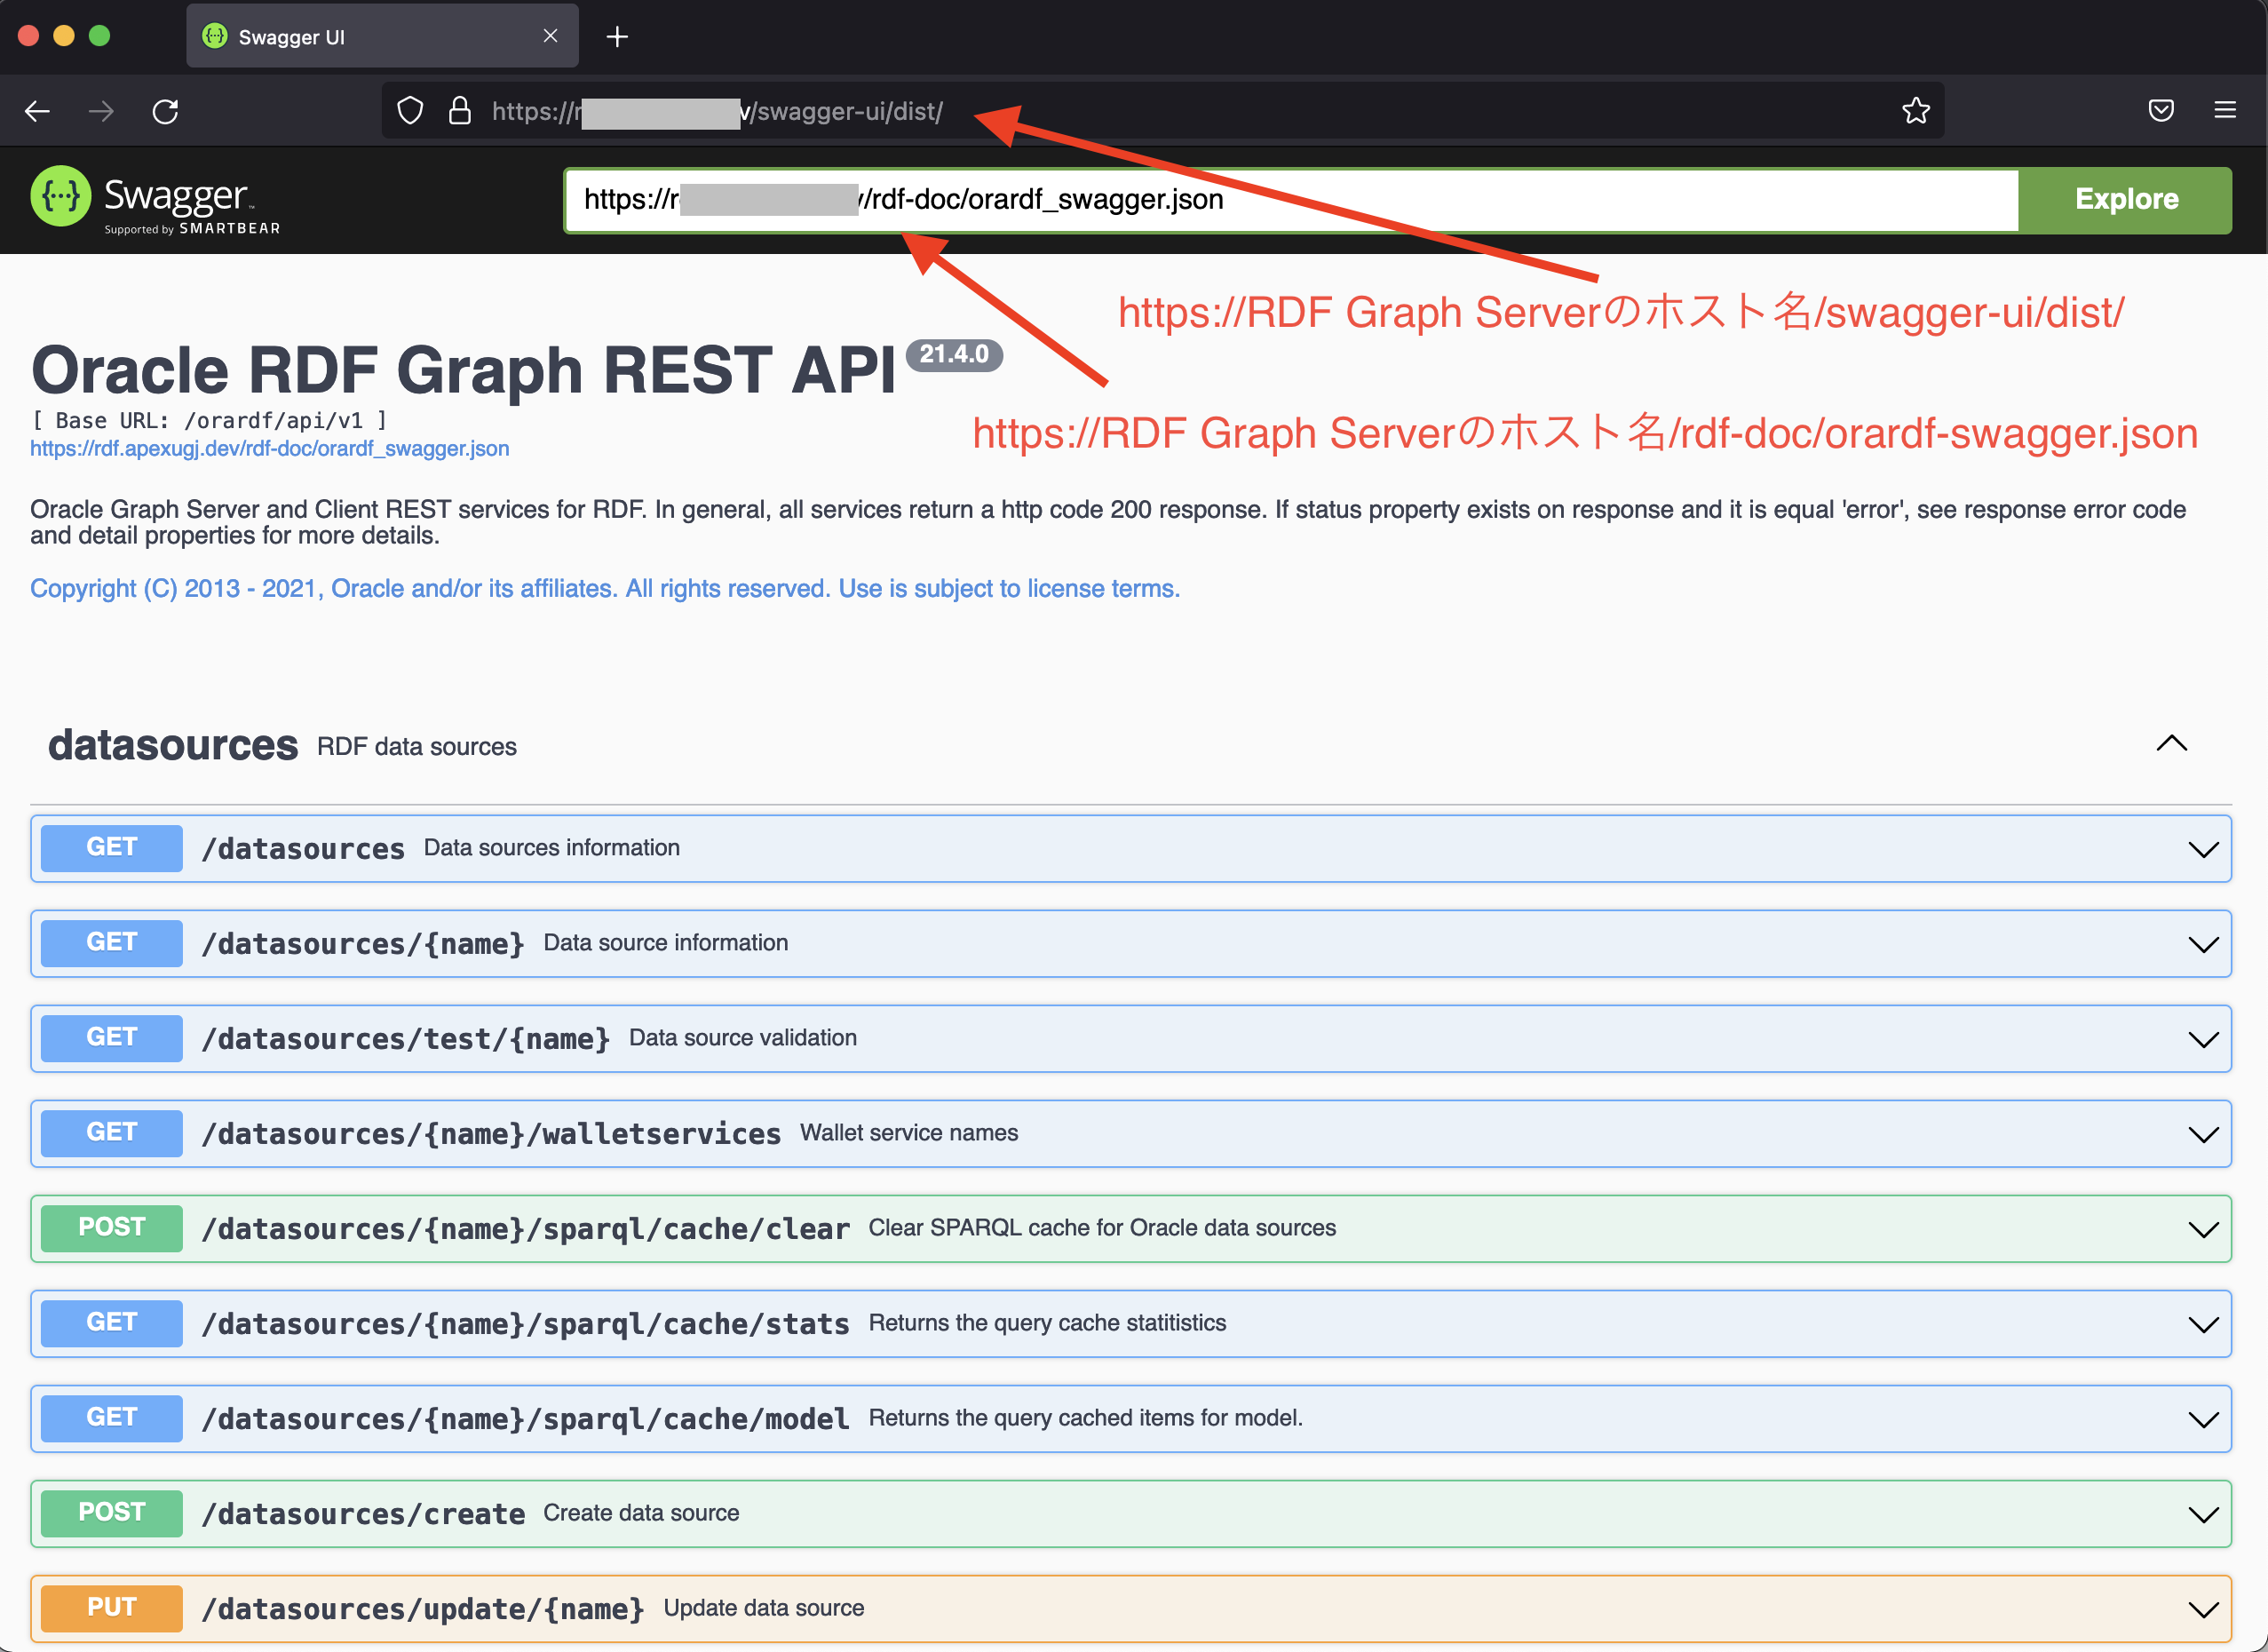Click 'Data sources information' description text

(x=552, y=848)
